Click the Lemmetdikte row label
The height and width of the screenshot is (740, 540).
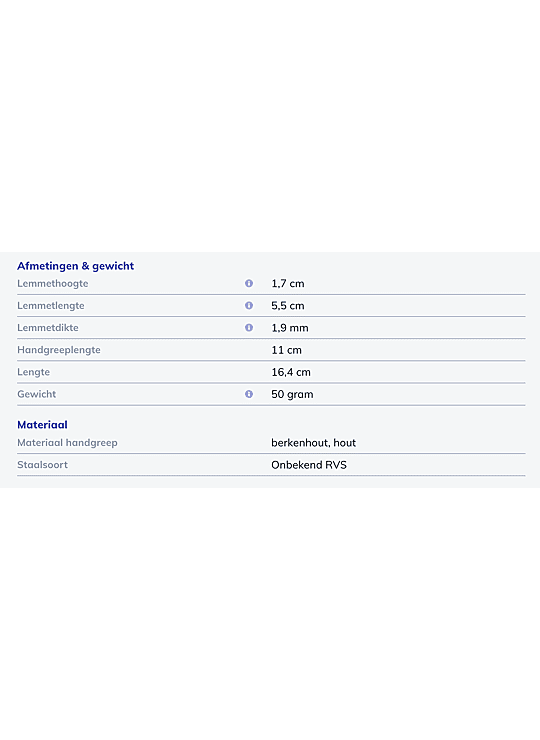coord(48,328)
